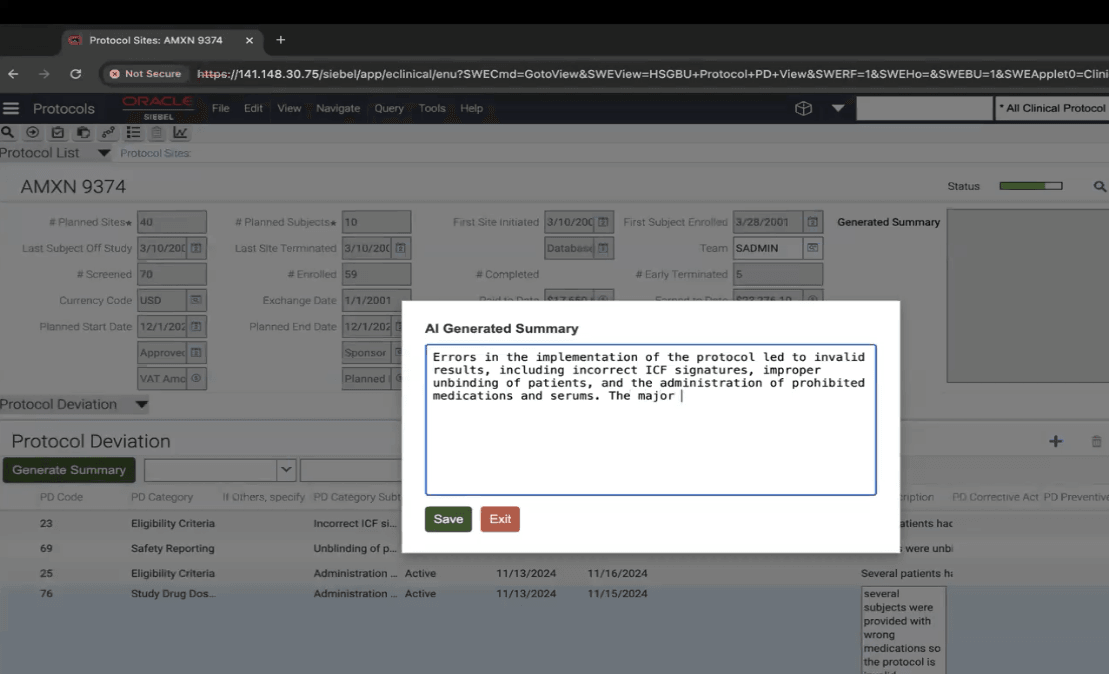Open the Currency Code picker icon

[x=196, y=300]
